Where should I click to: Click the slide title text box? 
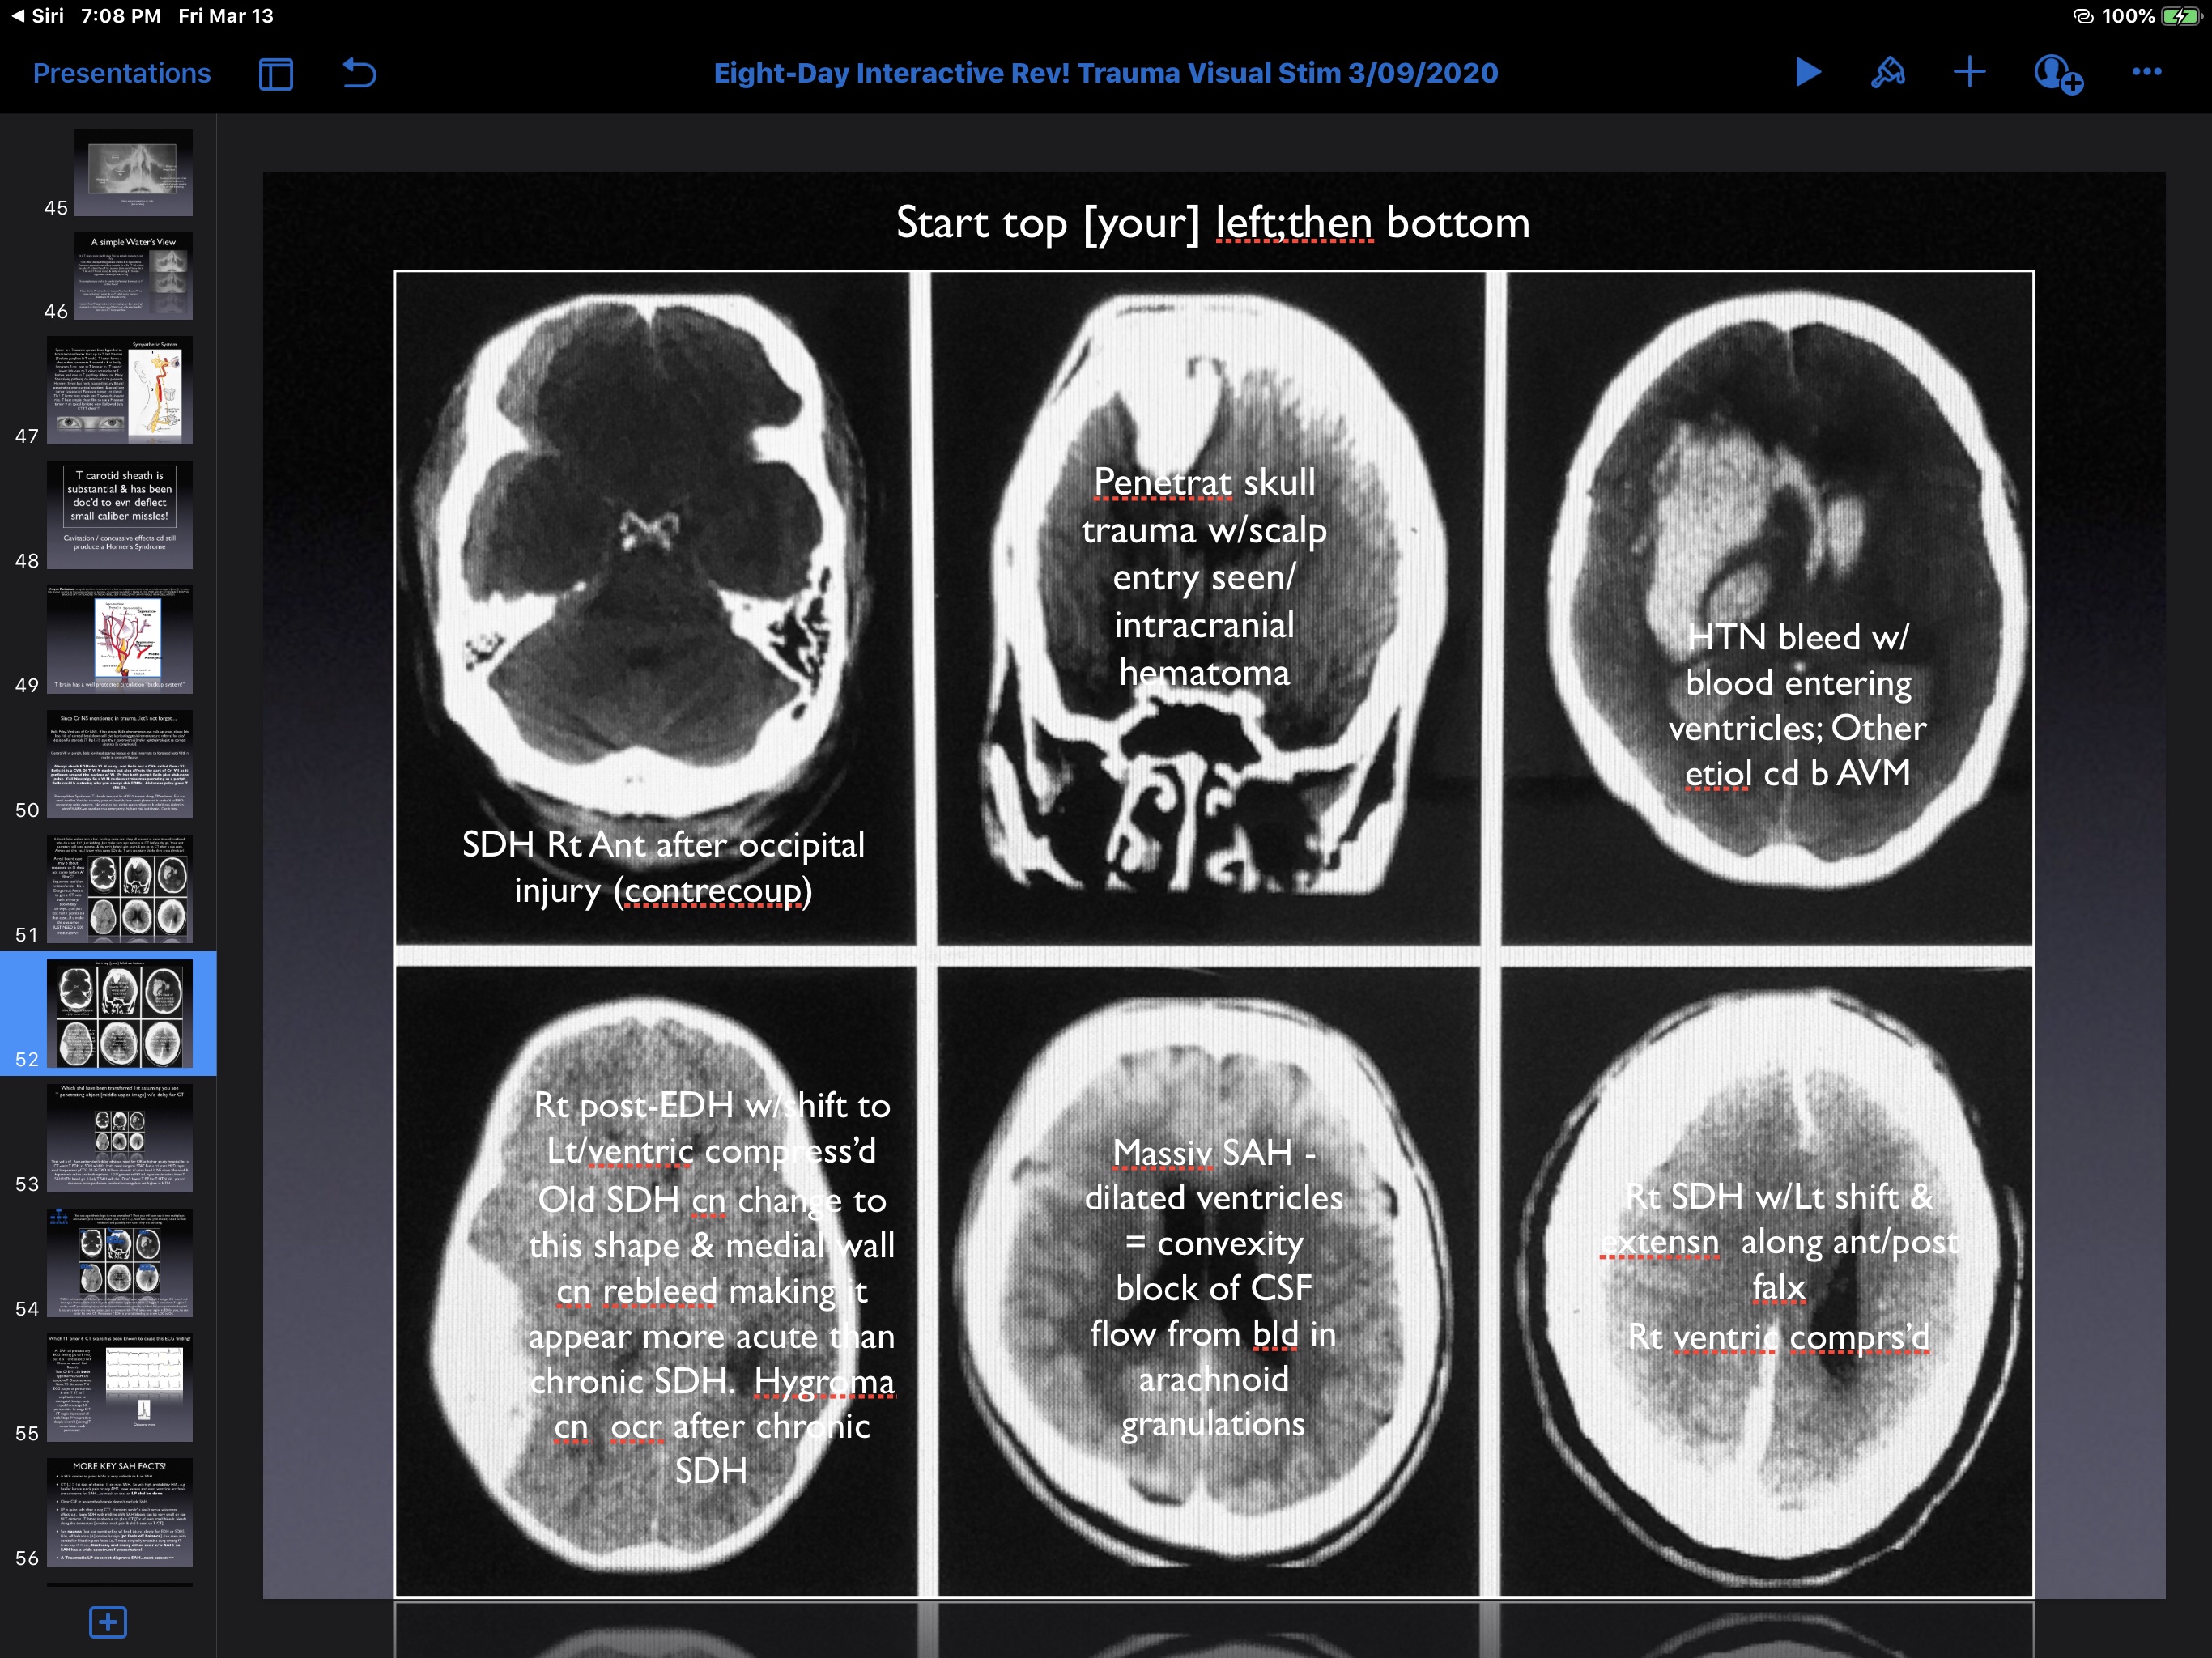1212,223
